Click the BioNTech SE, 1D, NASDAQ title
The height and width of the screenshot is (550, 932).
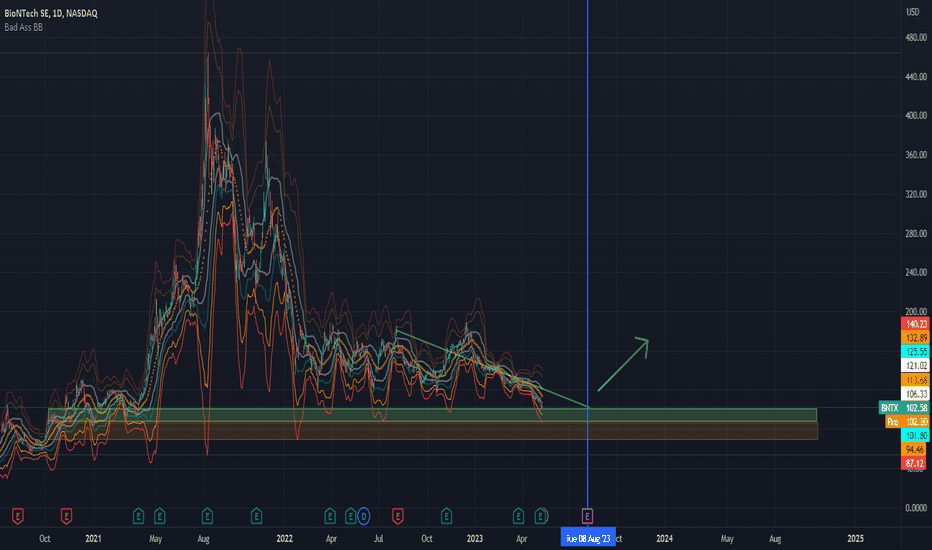tap(51, 13)
